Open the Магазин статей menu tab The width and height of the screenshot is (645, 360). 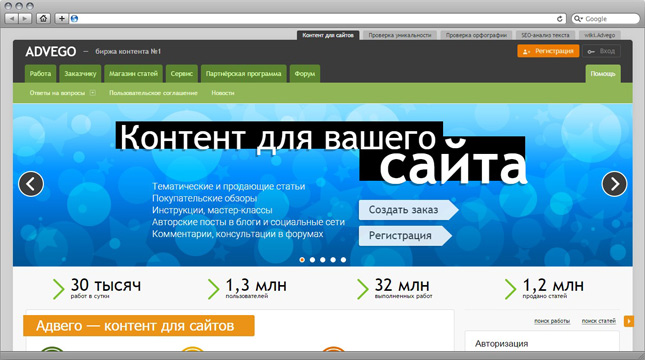pos(133,74)
